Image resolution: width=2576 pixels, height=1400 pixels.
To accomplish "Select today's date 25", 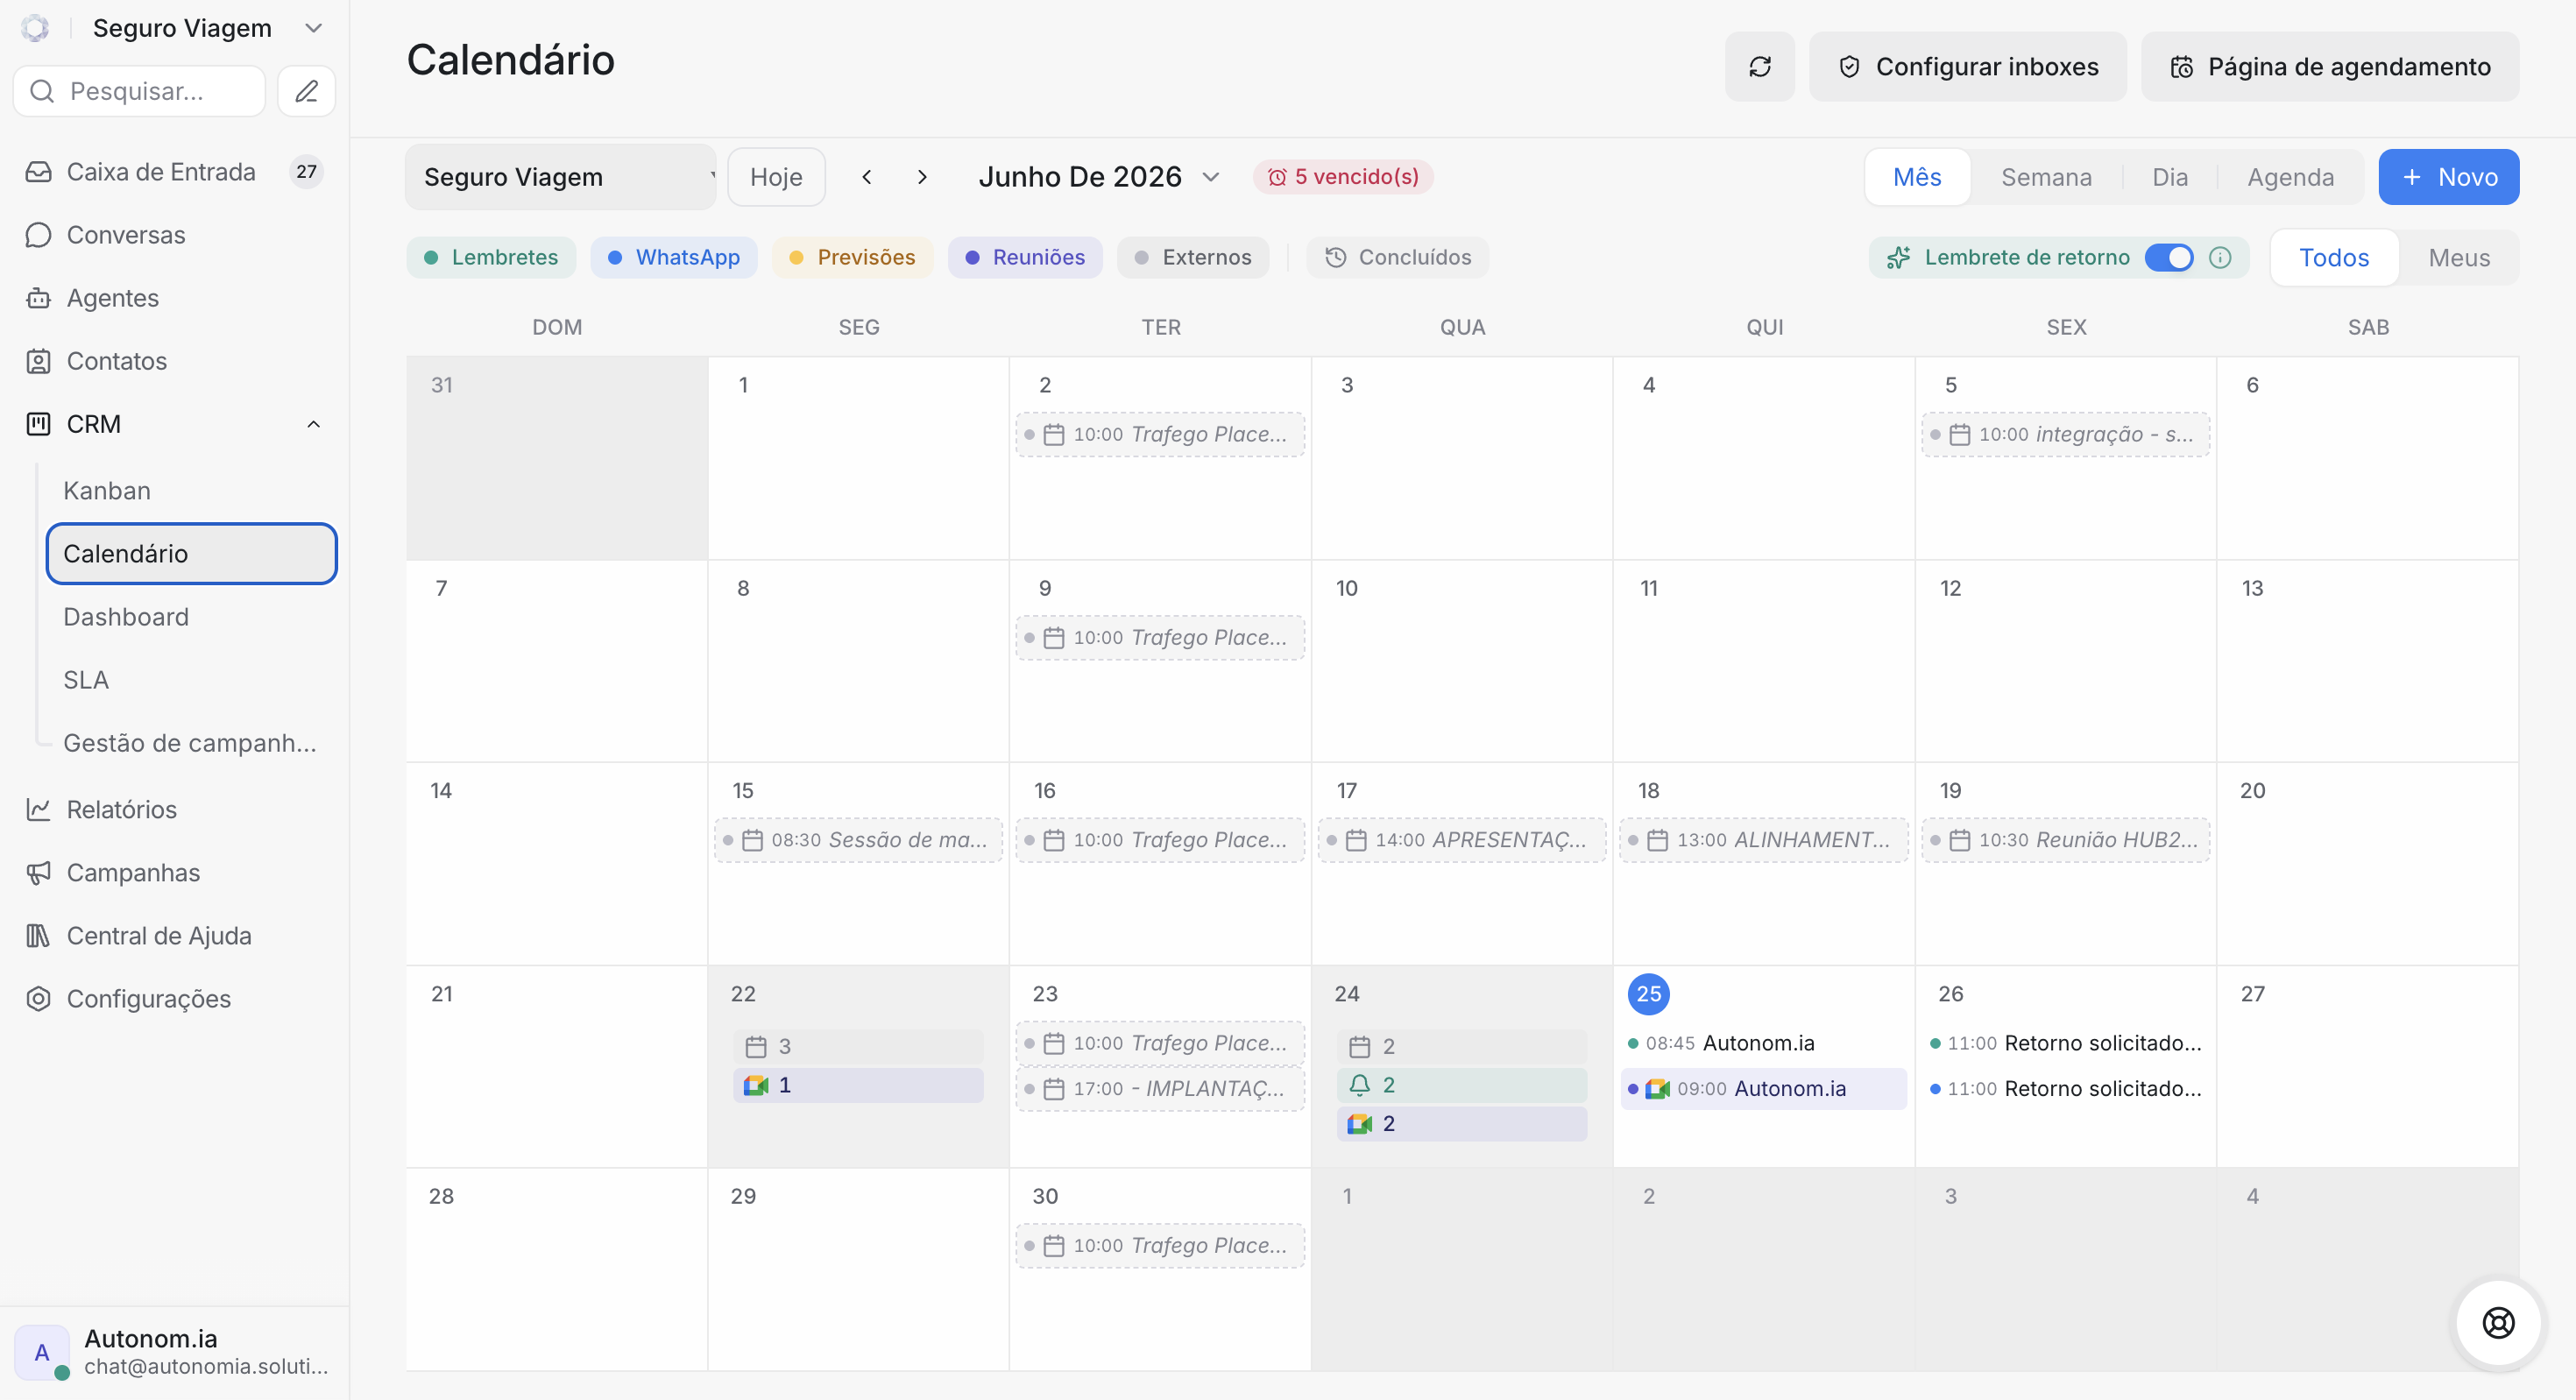I will (1648, 994).
